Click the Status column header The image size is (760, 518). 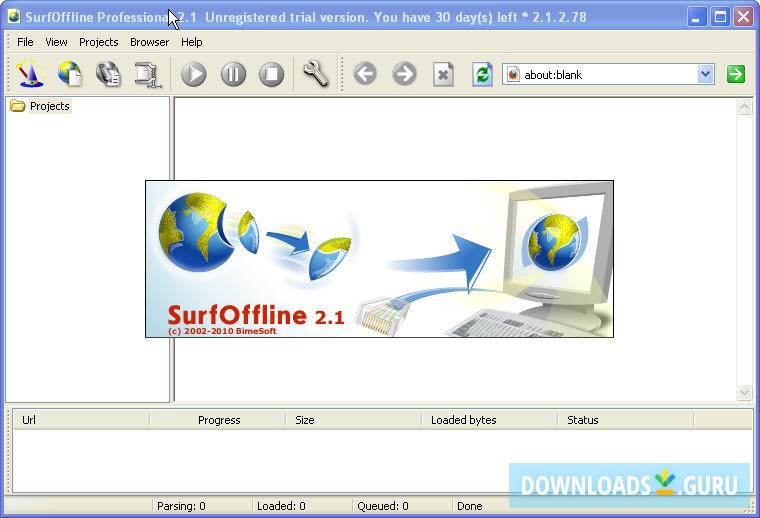click(x=626, y=420)
